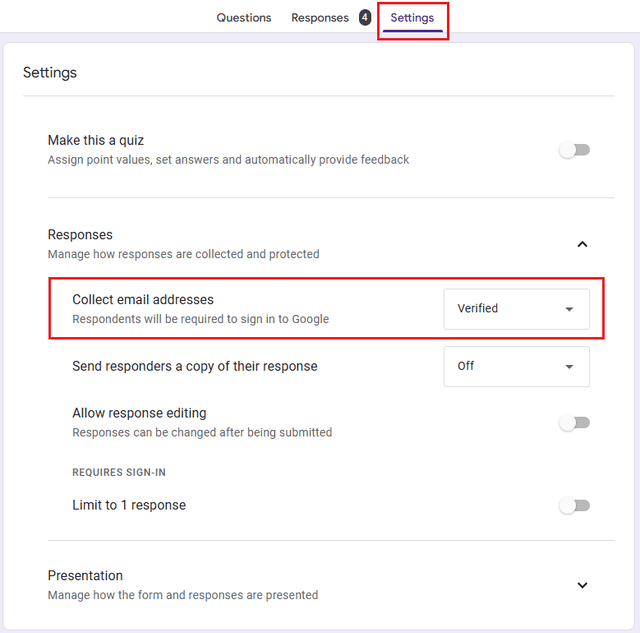Click the Collect email addresses label

click(x=143, y=300)
